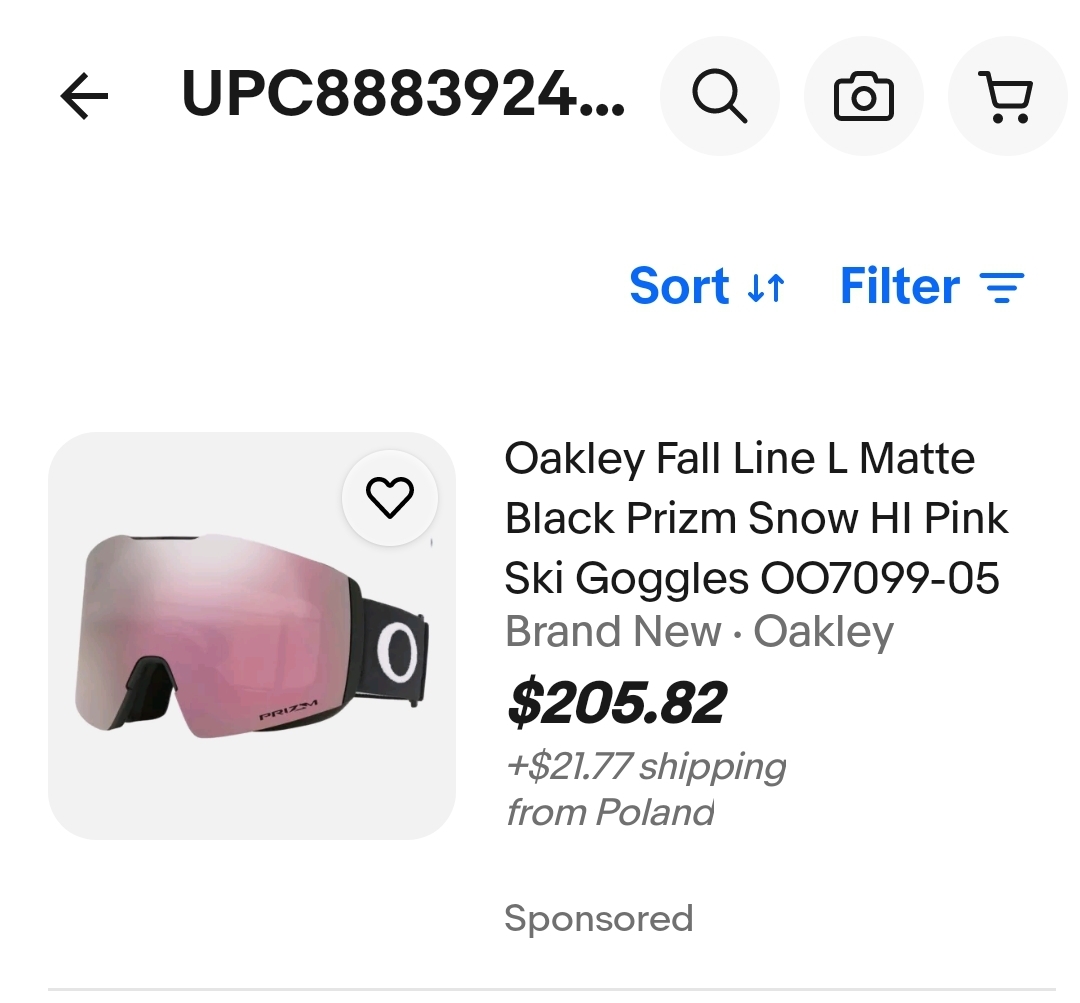Open image search via the camera icon
1080x1003 pixels.
[864, 96]
